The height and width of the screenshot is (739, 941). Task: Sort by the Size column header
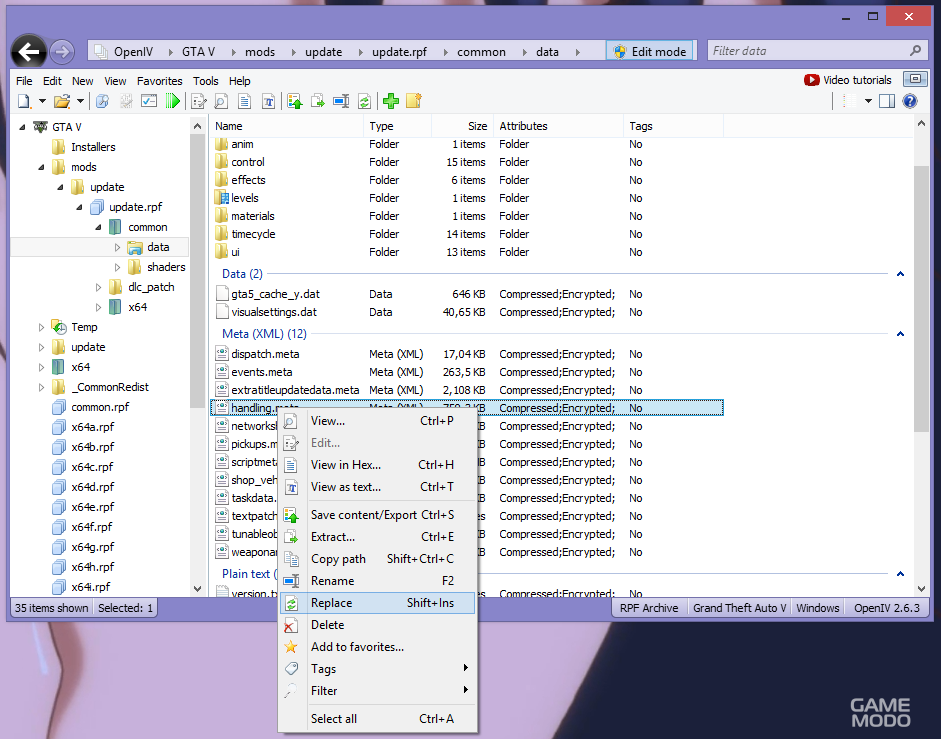462,126
